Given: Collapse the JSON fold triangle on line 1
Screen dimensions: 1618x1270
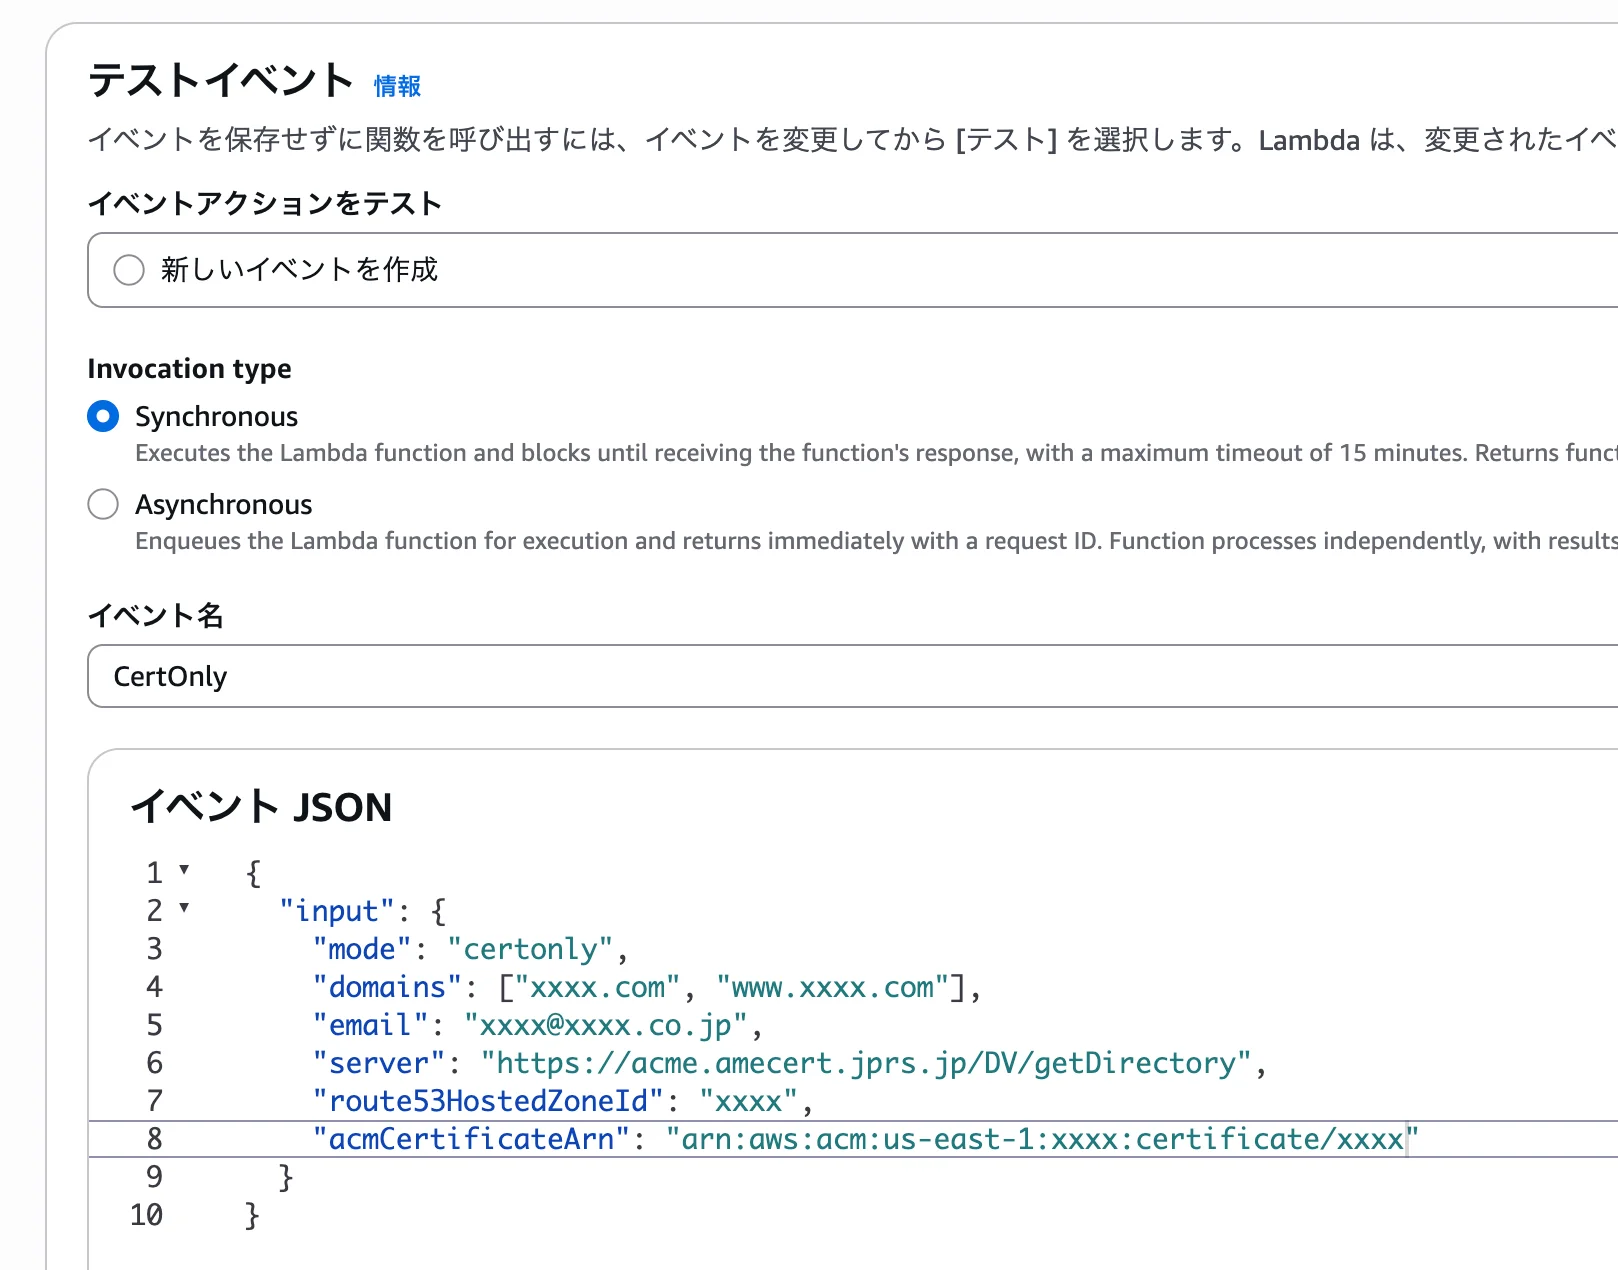Looking at the screenshot, I should pyautogui.click(x=183, y=871).
